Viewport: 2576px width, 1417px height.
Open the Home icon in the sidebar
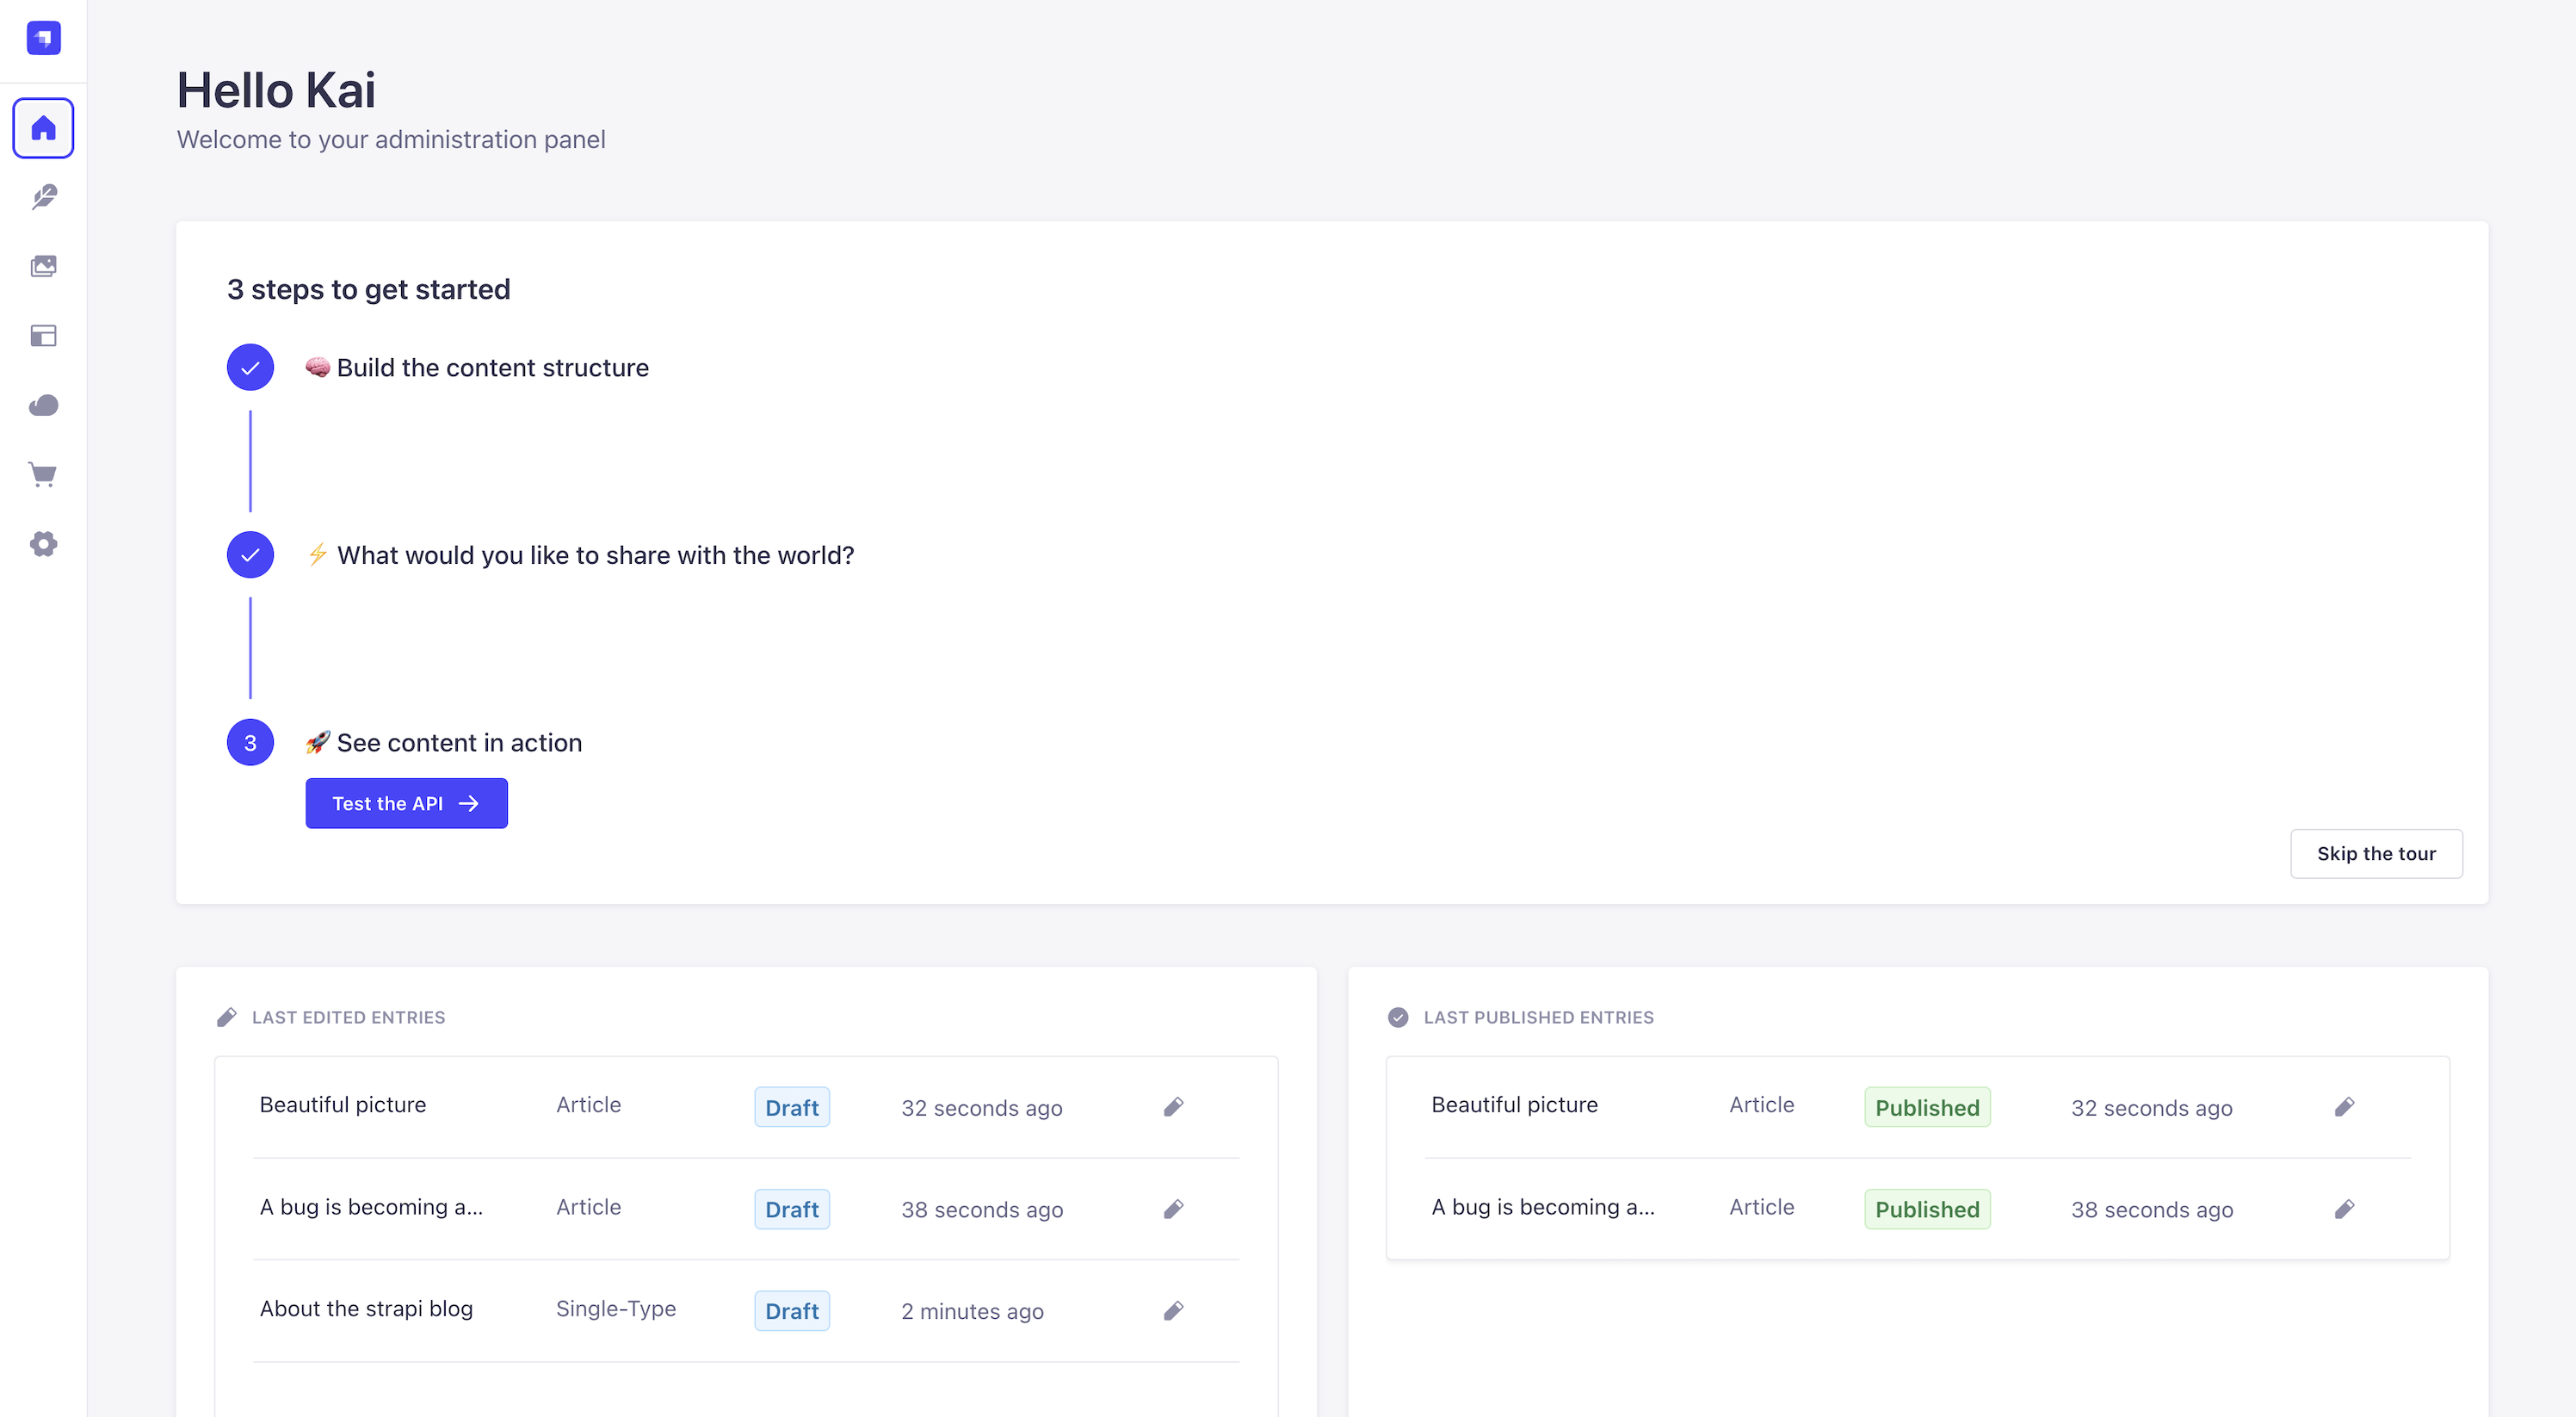tap(43, 128)
